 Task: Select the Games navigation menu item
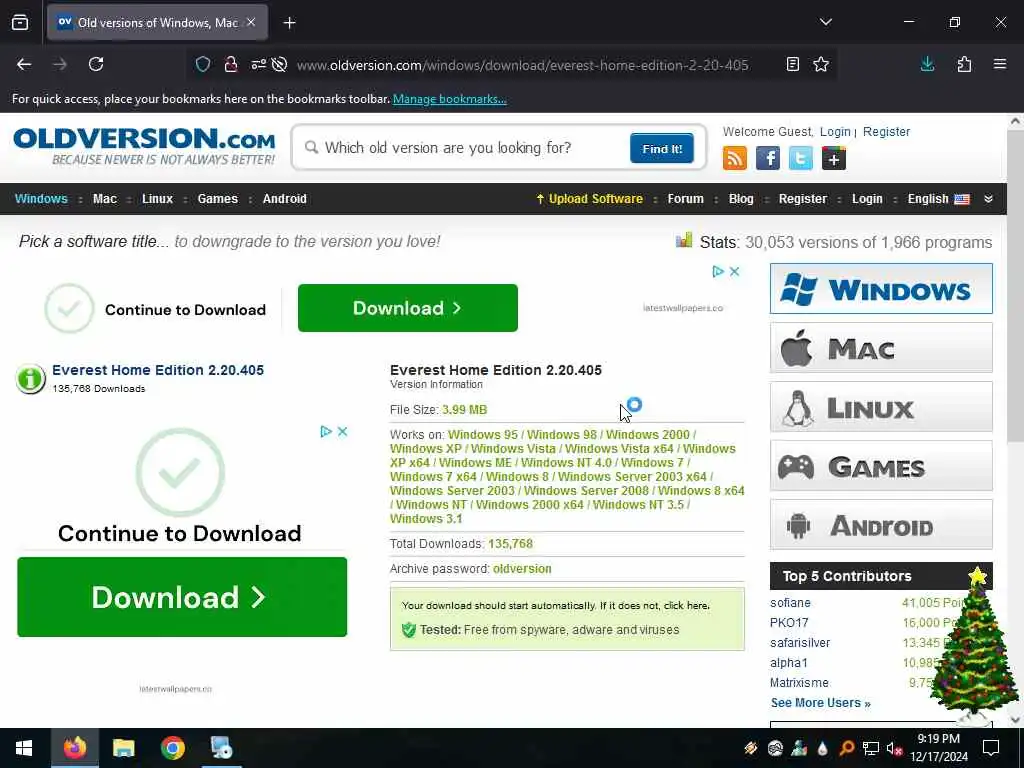pos(217,199)
